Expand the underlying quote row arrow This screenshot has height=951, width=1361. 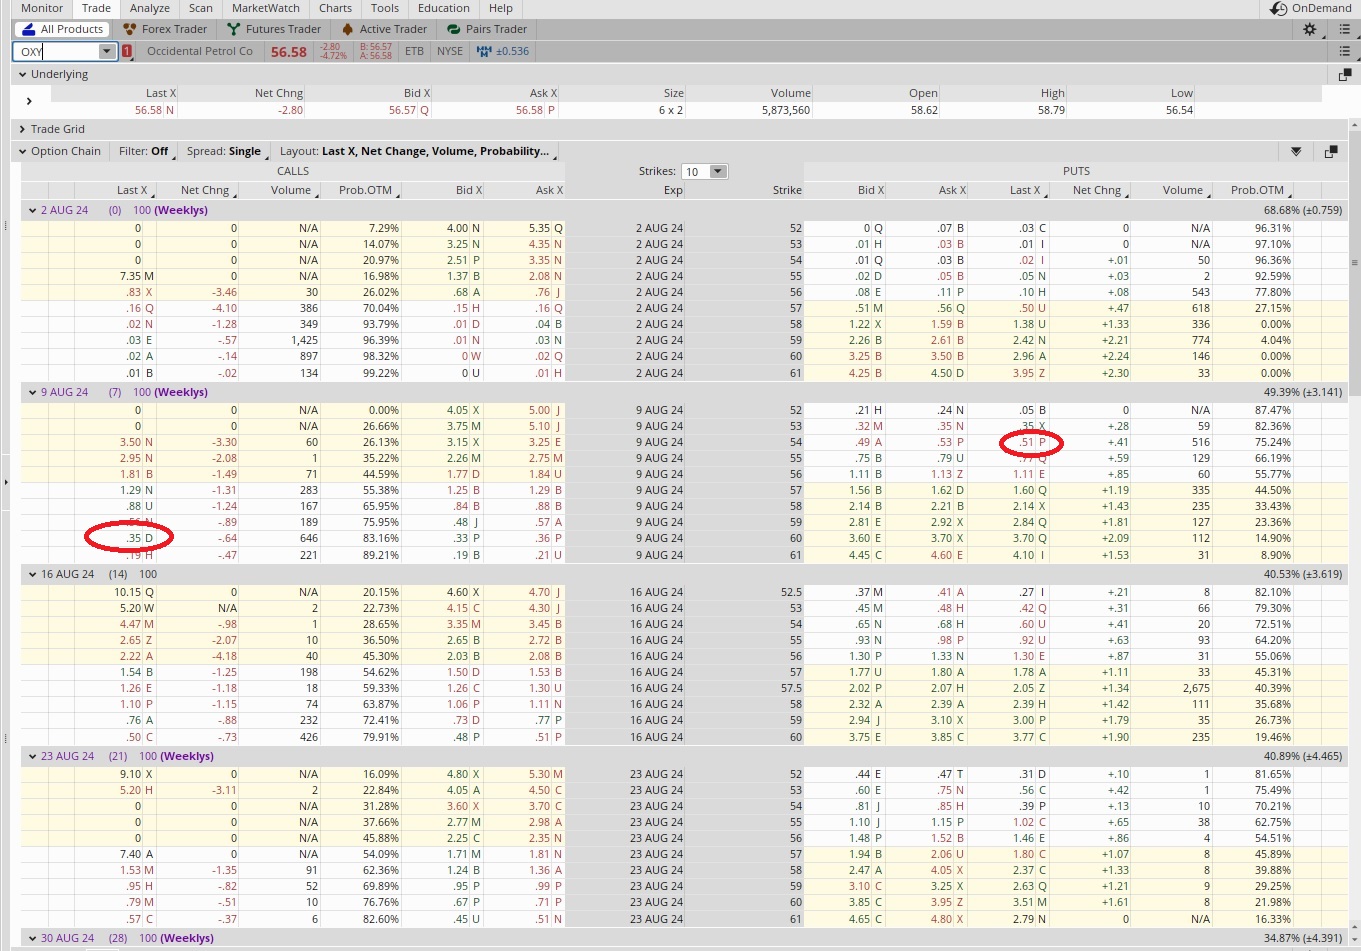29,101
